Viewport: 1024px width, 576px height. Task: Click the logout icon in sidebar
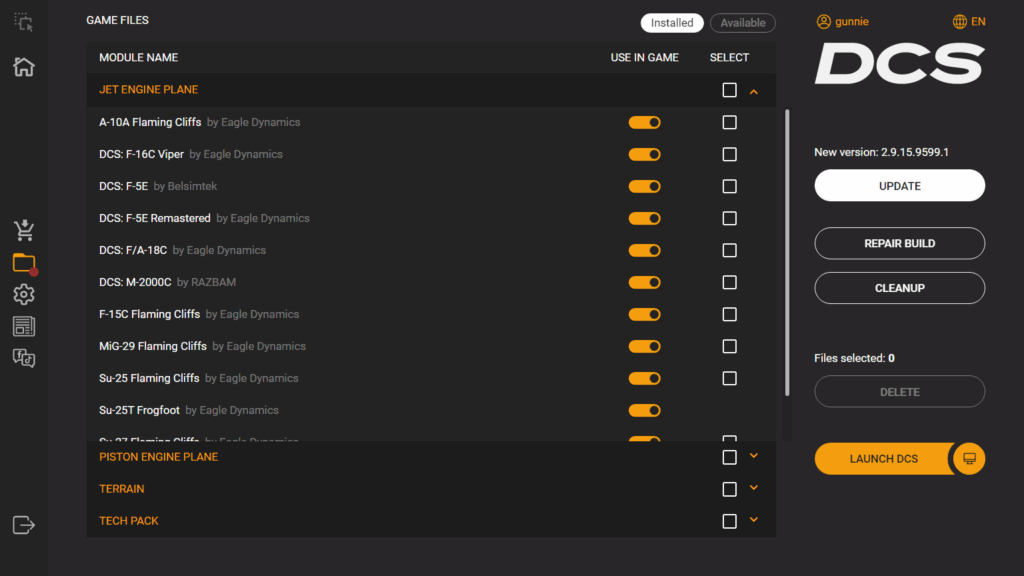24,525
